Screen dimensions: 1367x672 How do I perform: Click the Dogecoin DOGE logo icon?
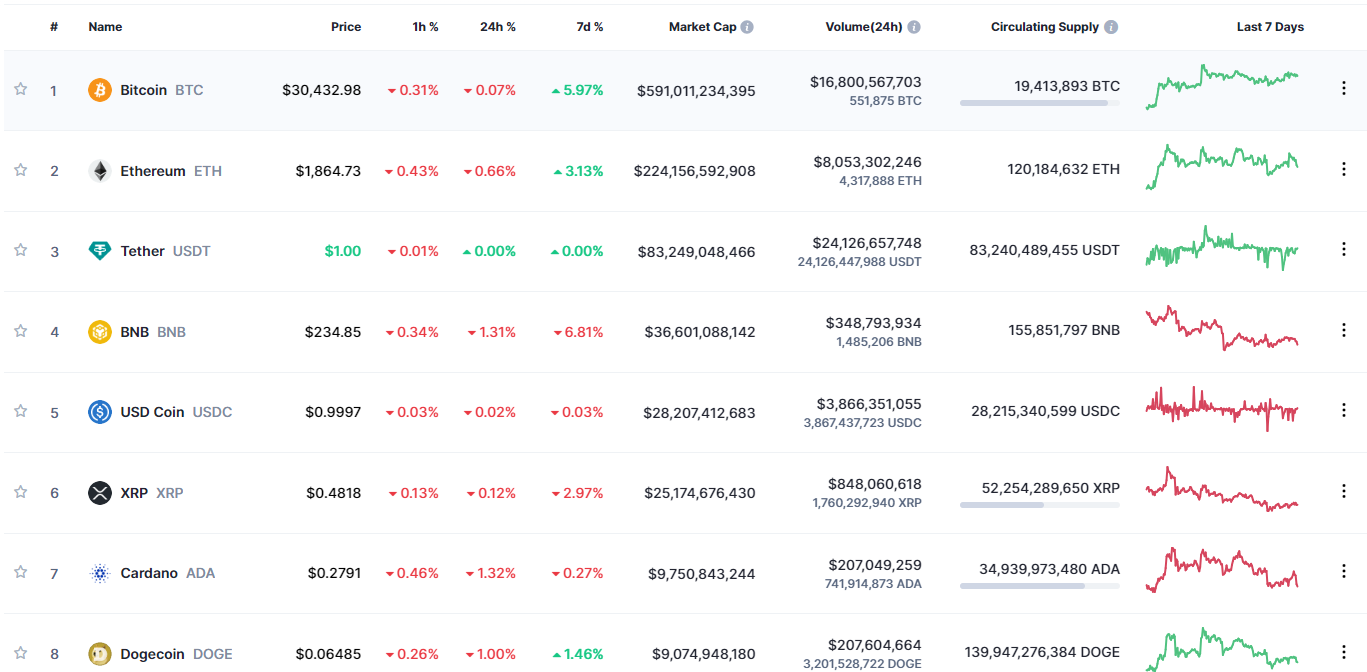tap(98, 653)
